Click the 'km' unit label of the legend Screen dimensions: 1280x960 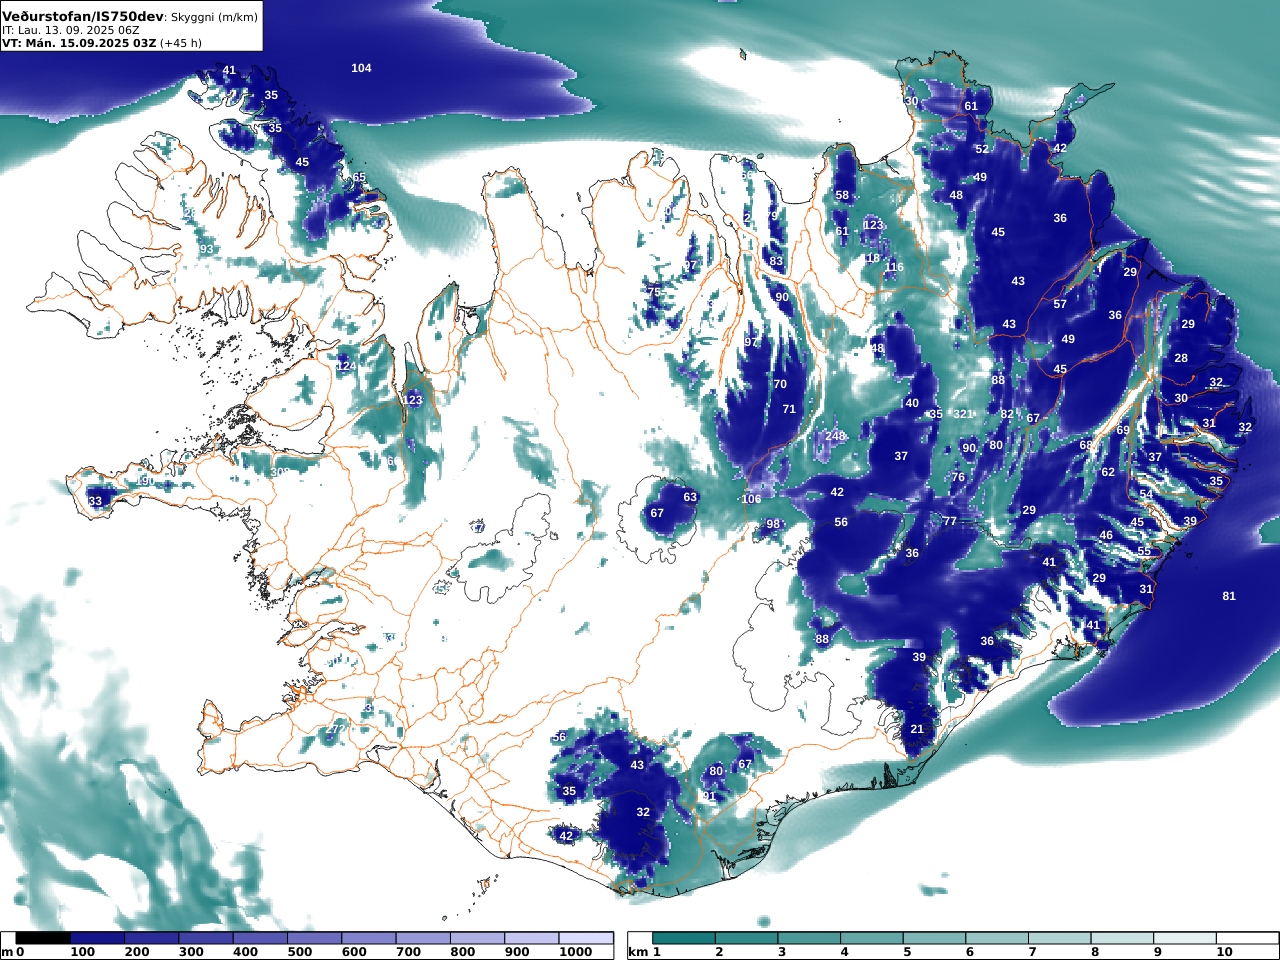coord(636,952)
